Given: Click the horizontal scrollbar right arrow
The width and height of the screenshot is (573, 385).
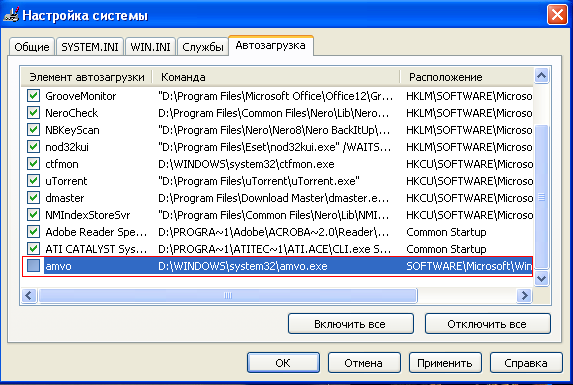Looking at the screenshot, I should click(x=524, y=295).
